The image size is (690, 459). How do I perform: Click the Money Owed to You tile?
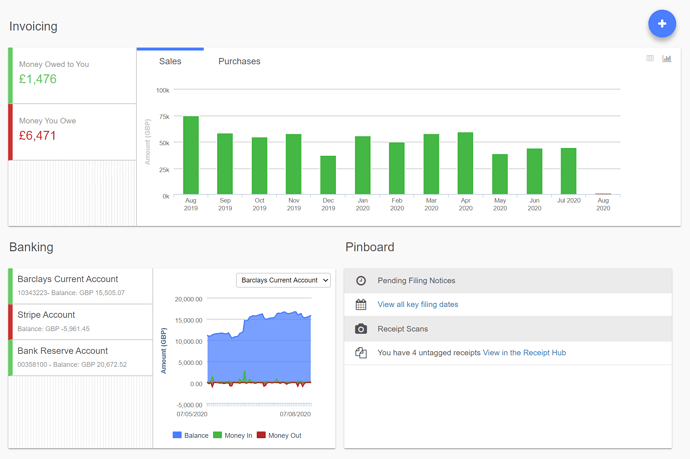point(73,74)
